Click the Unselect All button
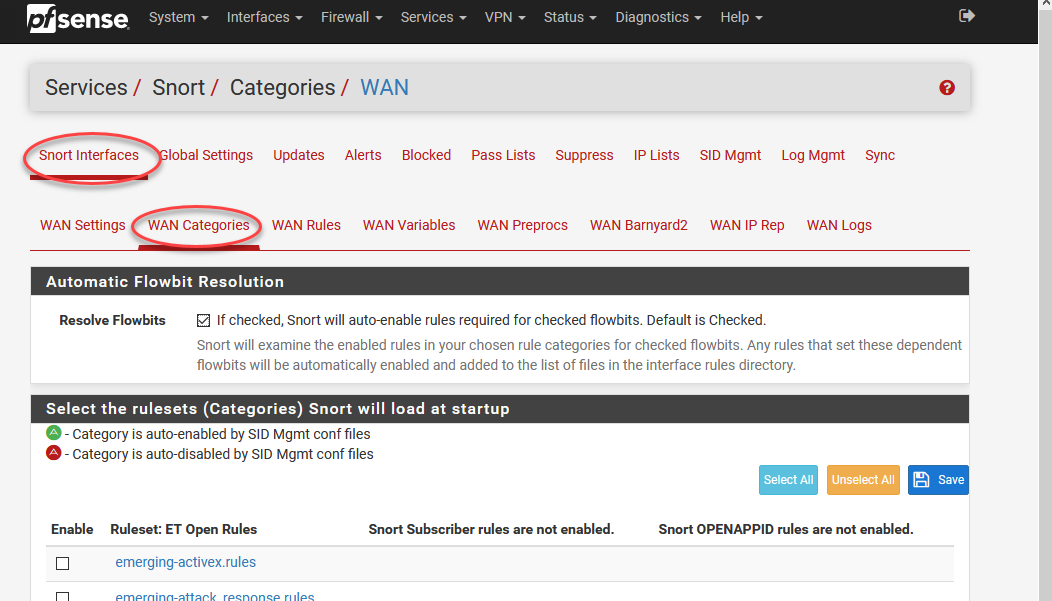This screenshot has width=1052, height=601. [863, 480]
